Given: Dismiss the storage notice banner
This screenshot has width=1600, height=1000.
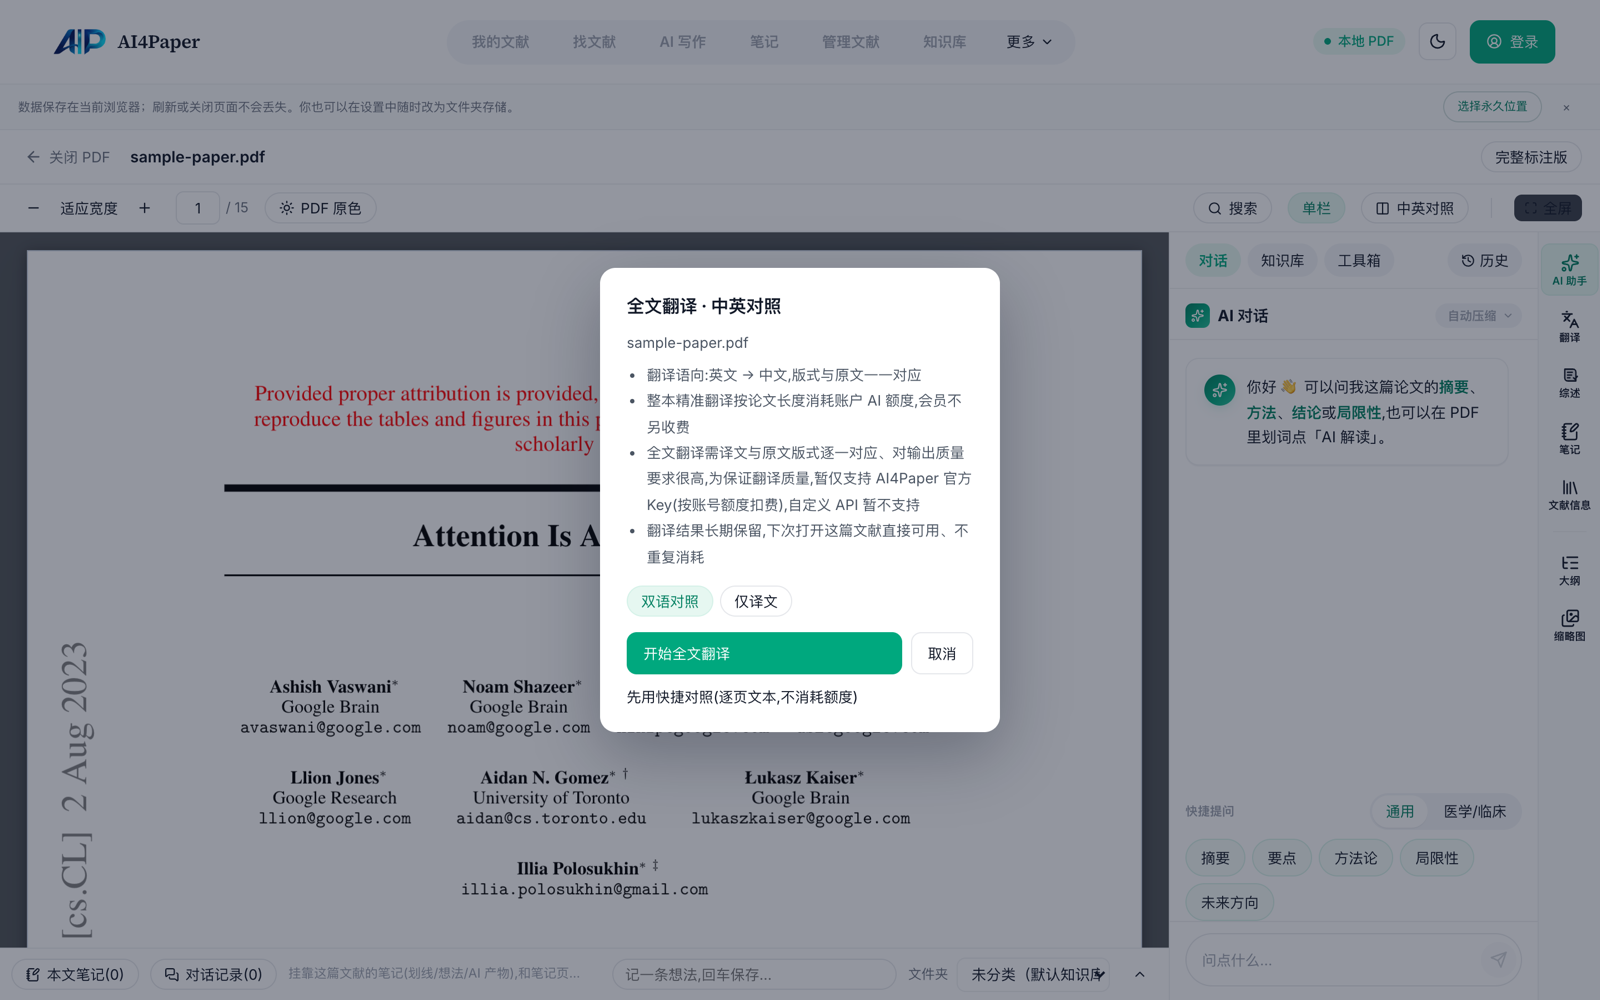Looking at the screenshot, I should [x=1566, y=107].
